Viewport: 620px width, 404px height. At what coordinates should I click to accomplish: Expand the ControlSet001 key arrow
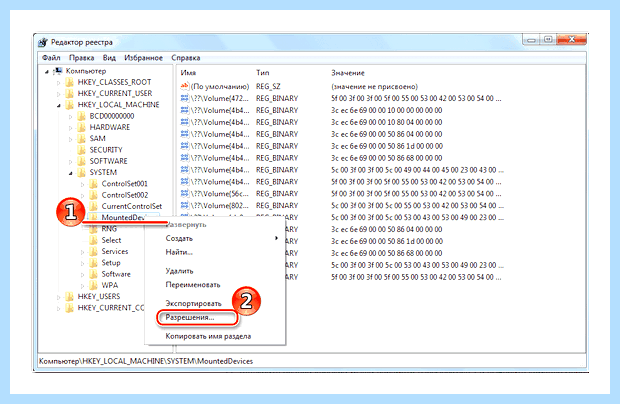[x=82, y=184]
